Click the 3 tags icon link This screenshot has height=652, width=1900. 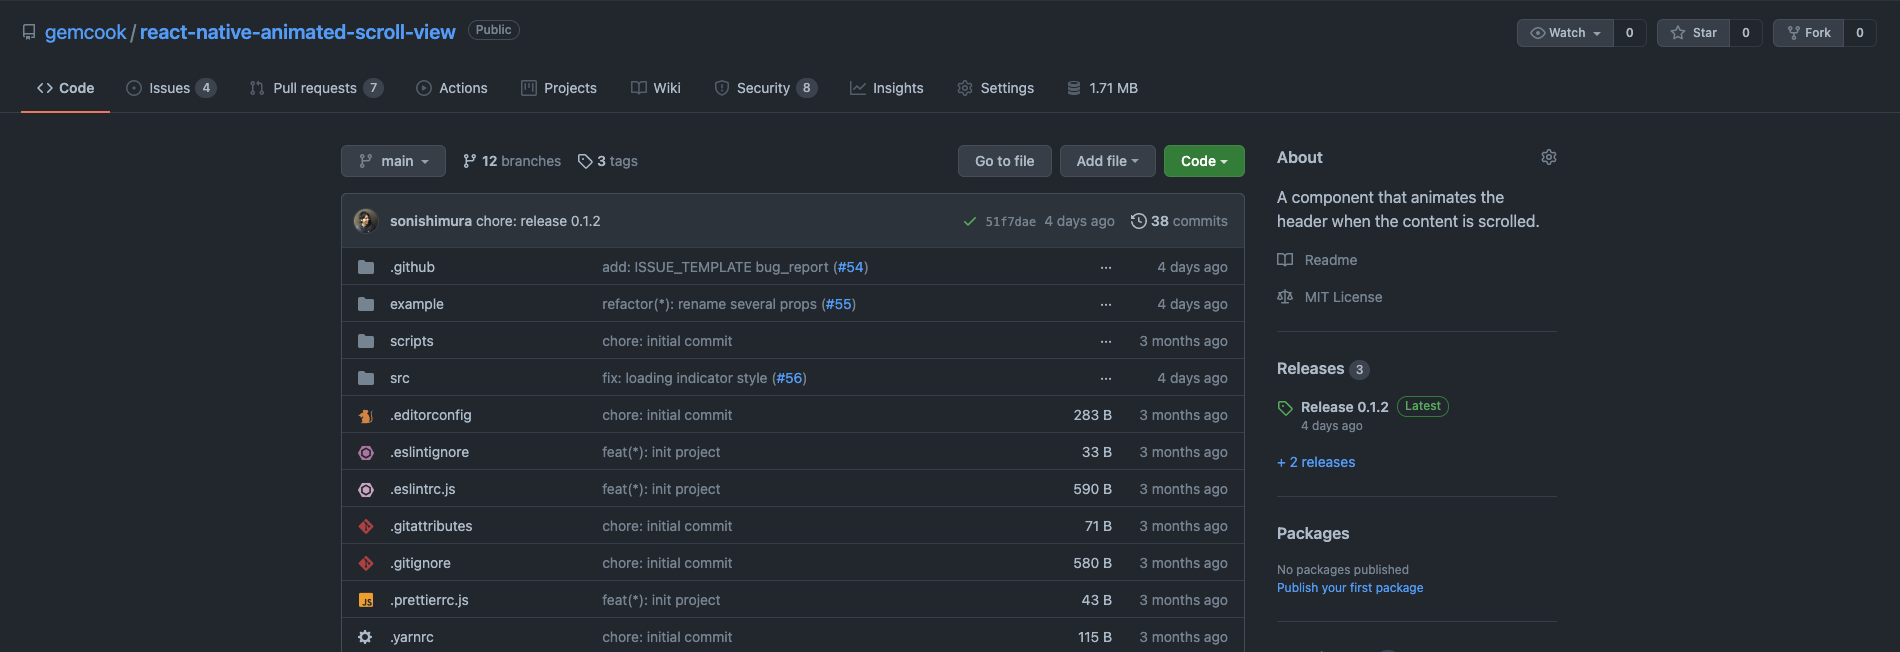[586, 161]
